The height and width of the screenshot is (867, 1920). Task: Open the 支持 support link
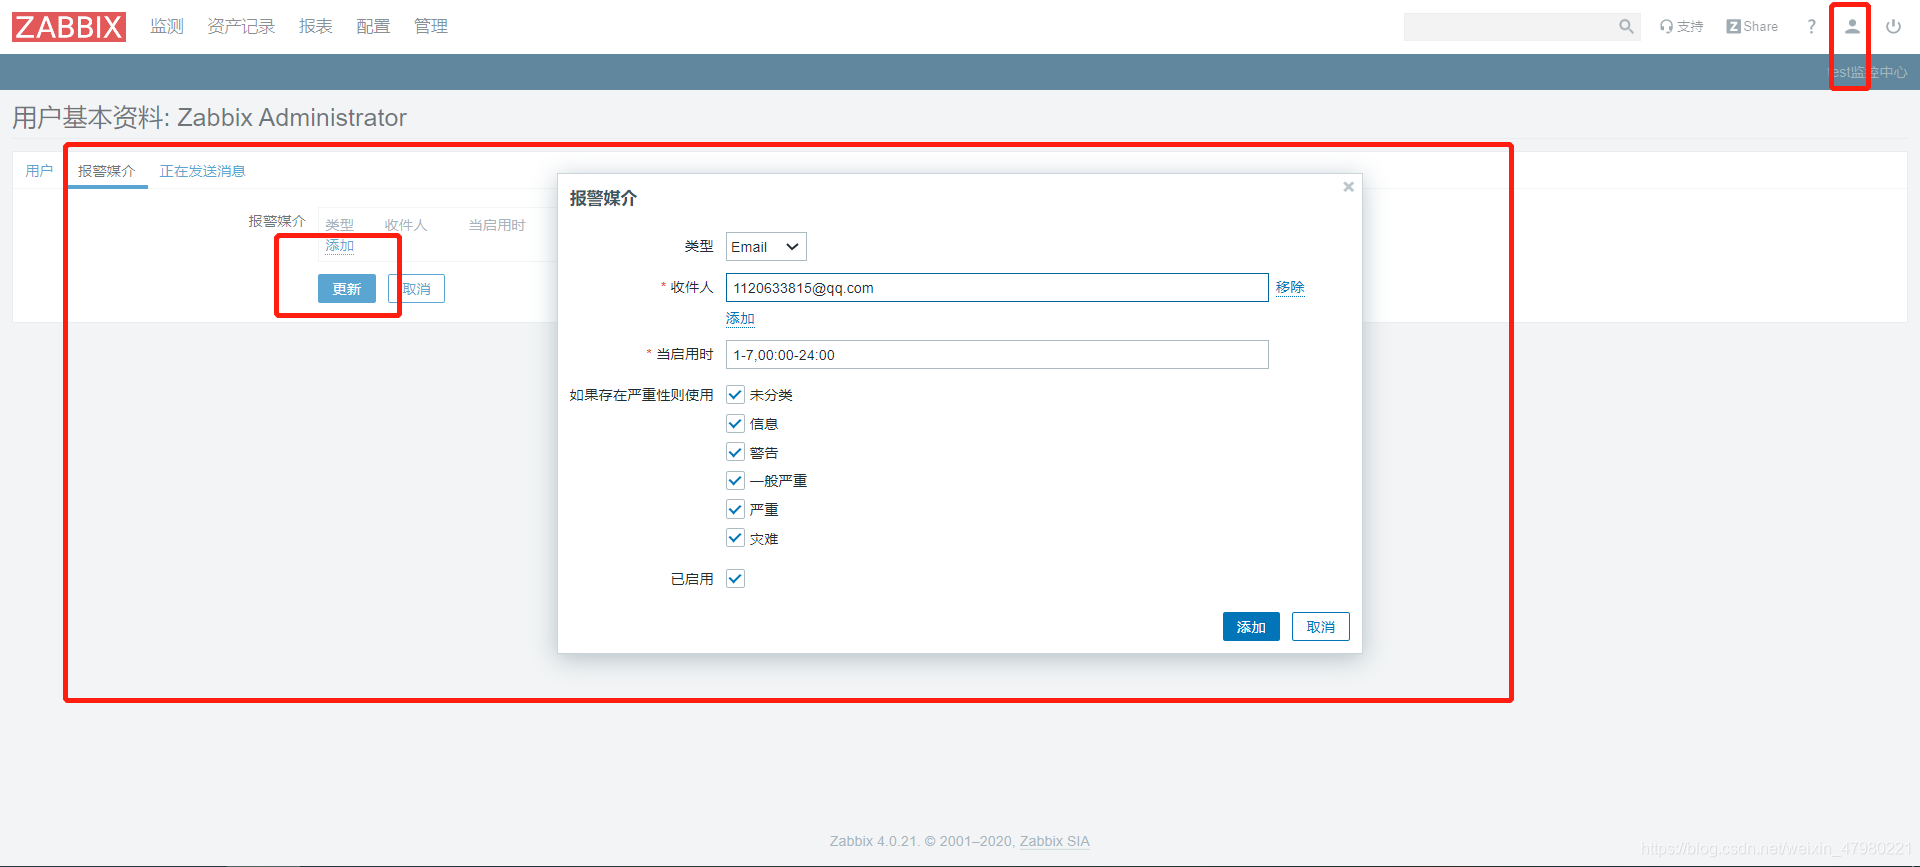click(x=1681, y=27)
